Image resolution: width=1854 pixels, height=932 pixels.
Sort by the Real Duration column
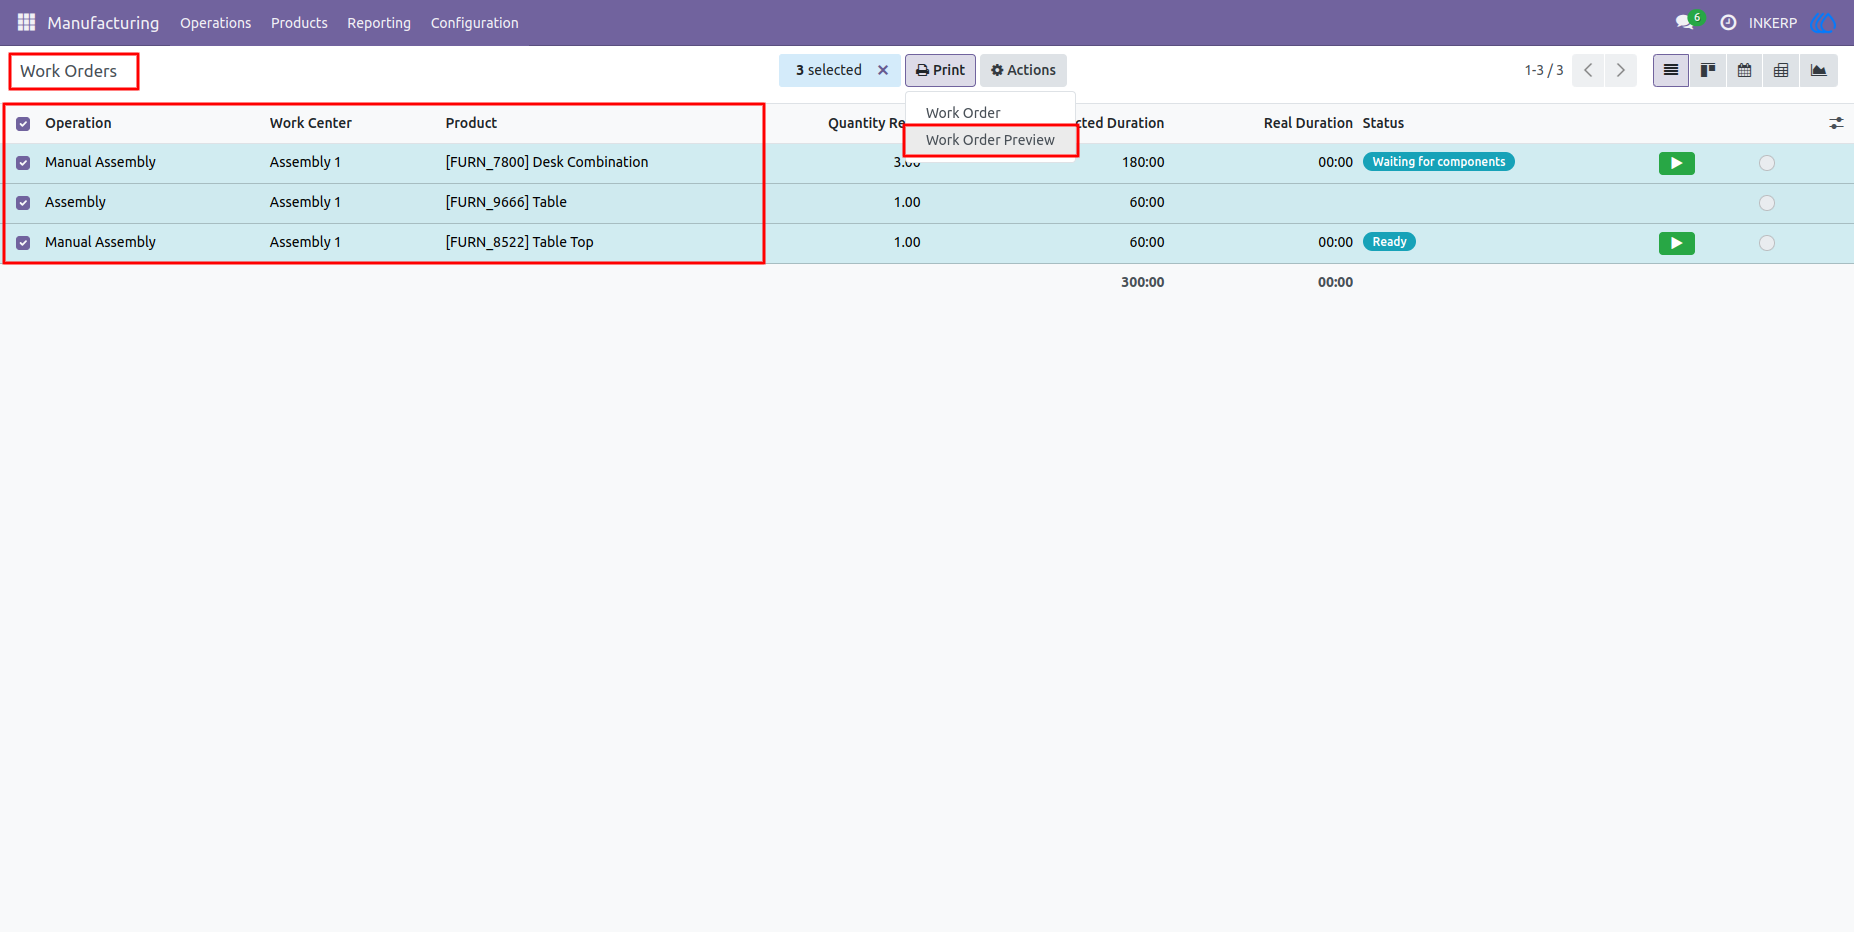(x=1308, y=123)
